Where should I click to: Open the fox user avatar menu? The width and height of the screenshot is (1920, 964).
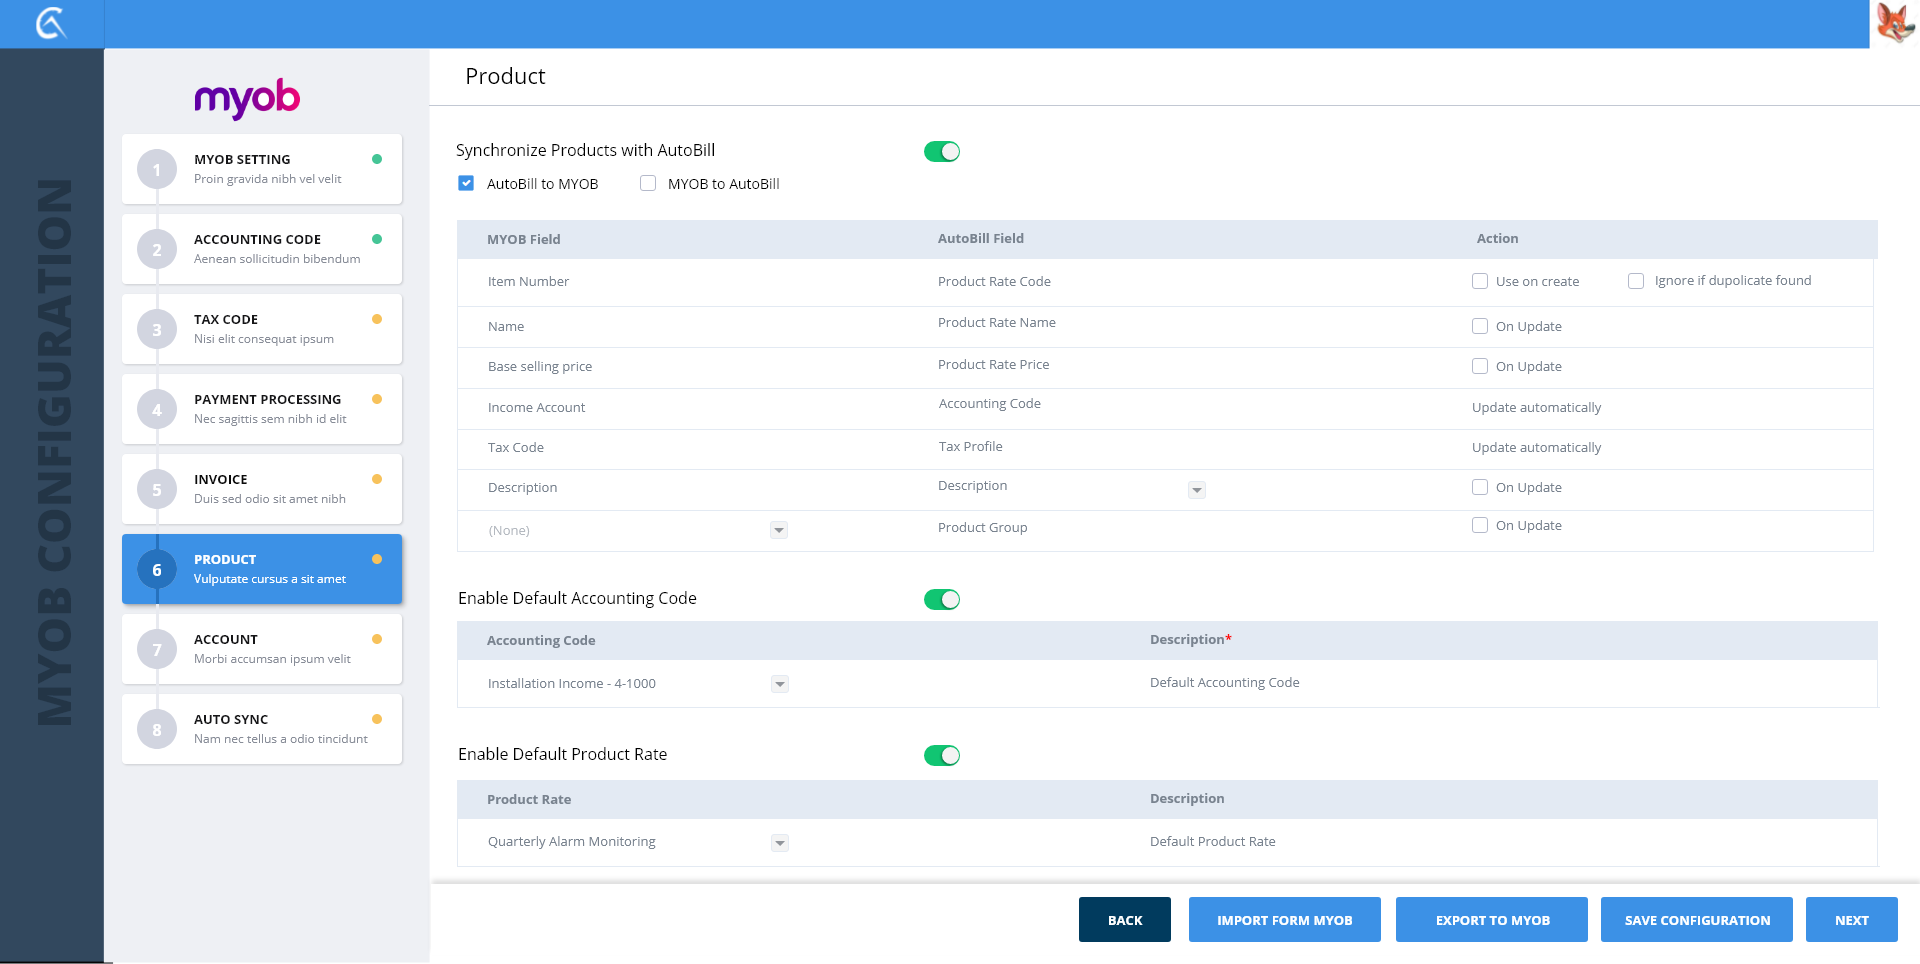point(1894,23)
